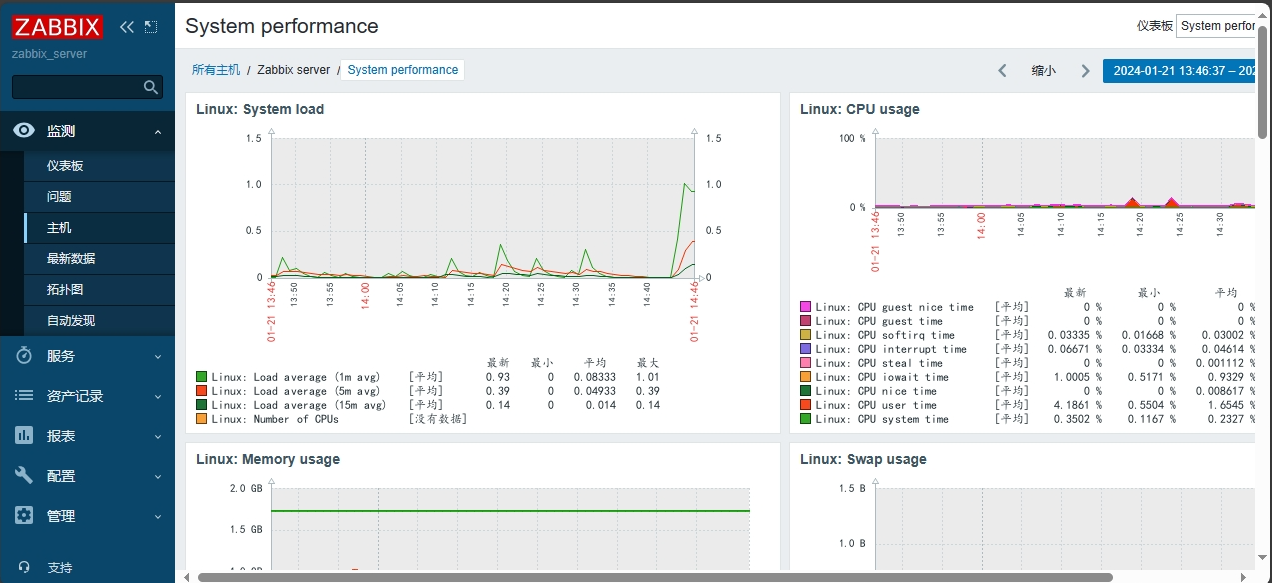Collapse sidebar with double-chevron icon
The width and height of the screenshot is (1272, 583).
[126, 27]
